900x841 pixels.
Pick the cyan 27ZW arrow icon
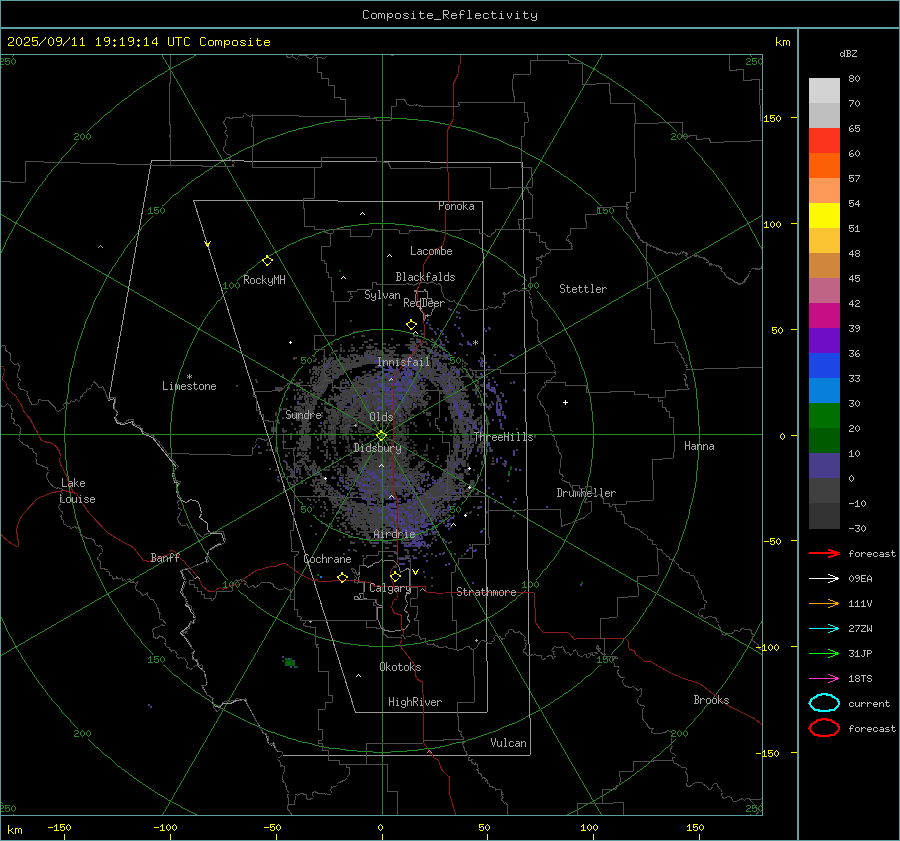[824, 629]
